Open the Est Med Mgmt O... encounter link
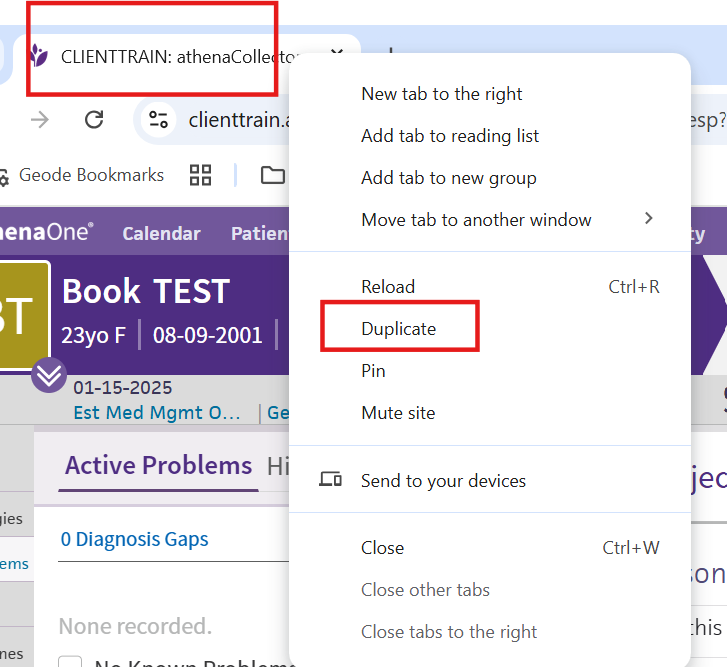Viewport: 727px width, 667px height. click(x=157, y=413)
